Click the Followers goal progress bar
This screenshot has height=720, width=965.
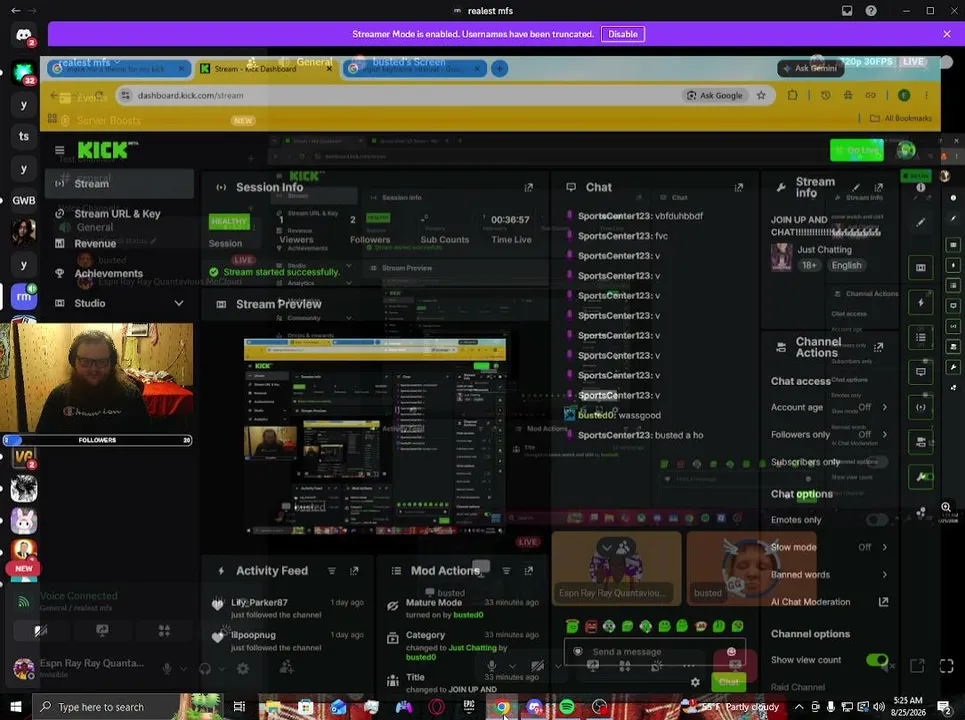coord(97,440)
